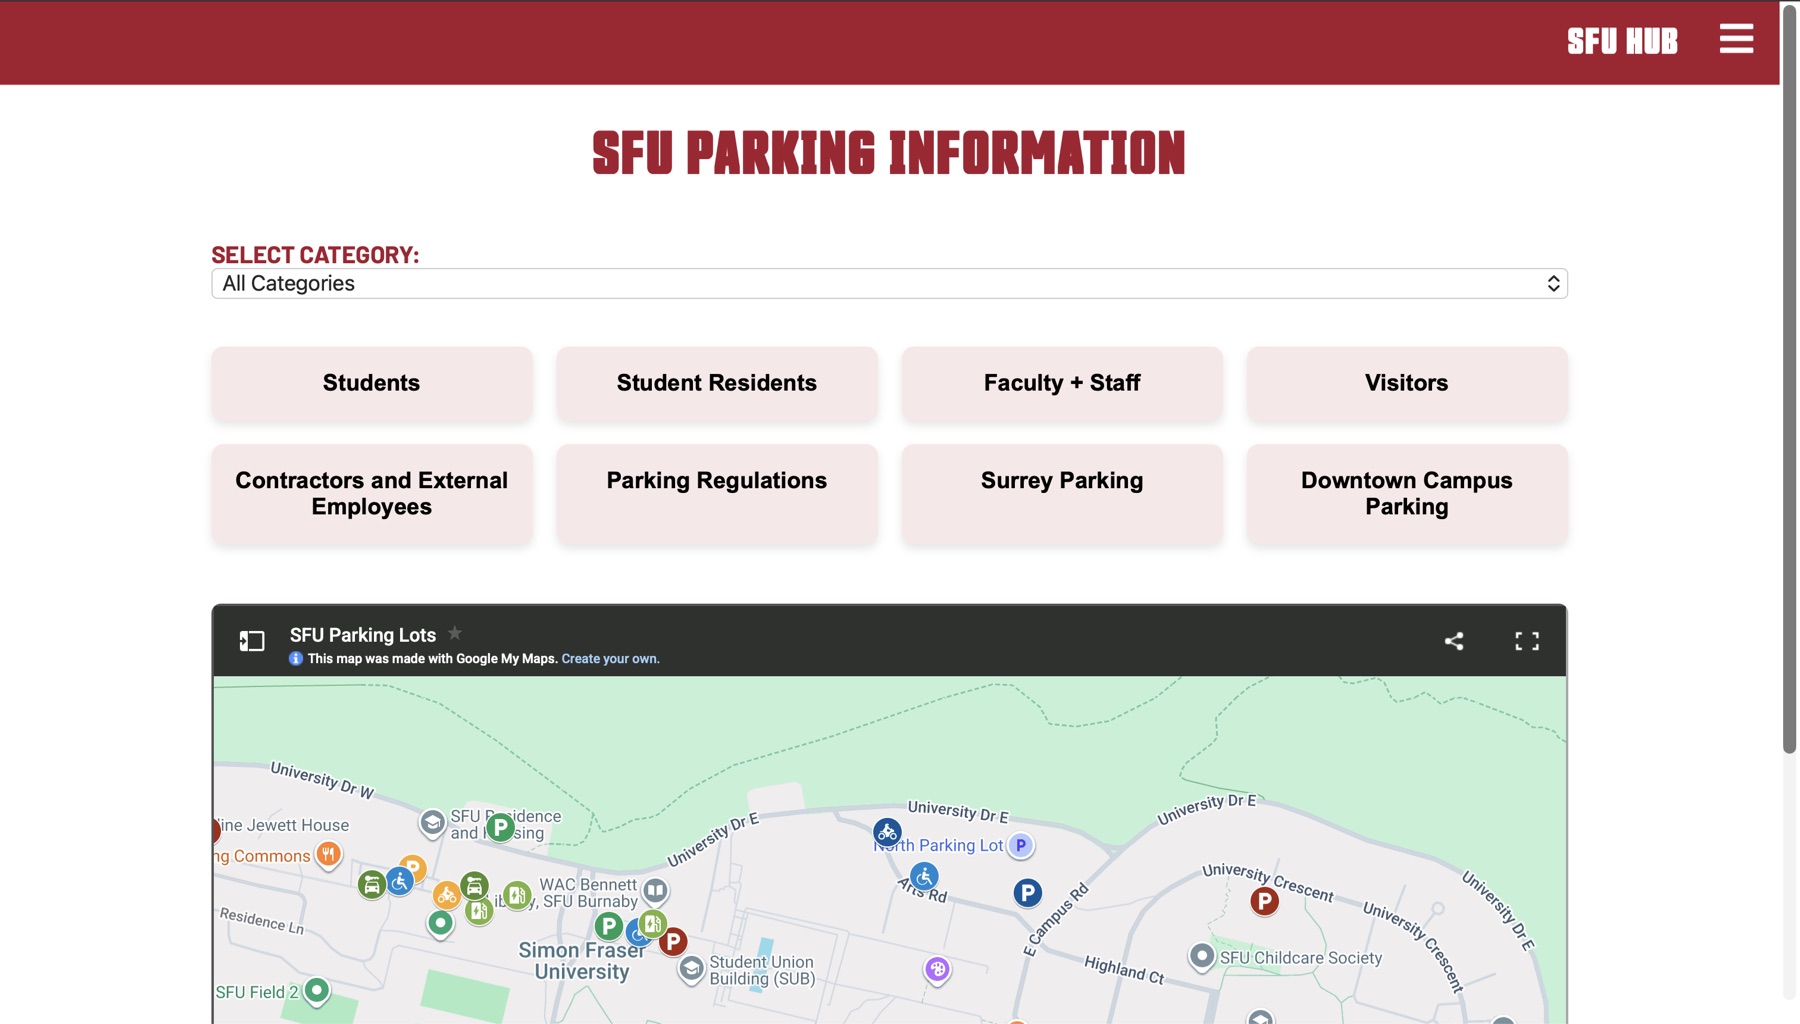The width and height of the screenshot is (1800, 1024).
Task: Star the SFU Parking Lots map
Action: pyautogui.click(x=455, y=633)
